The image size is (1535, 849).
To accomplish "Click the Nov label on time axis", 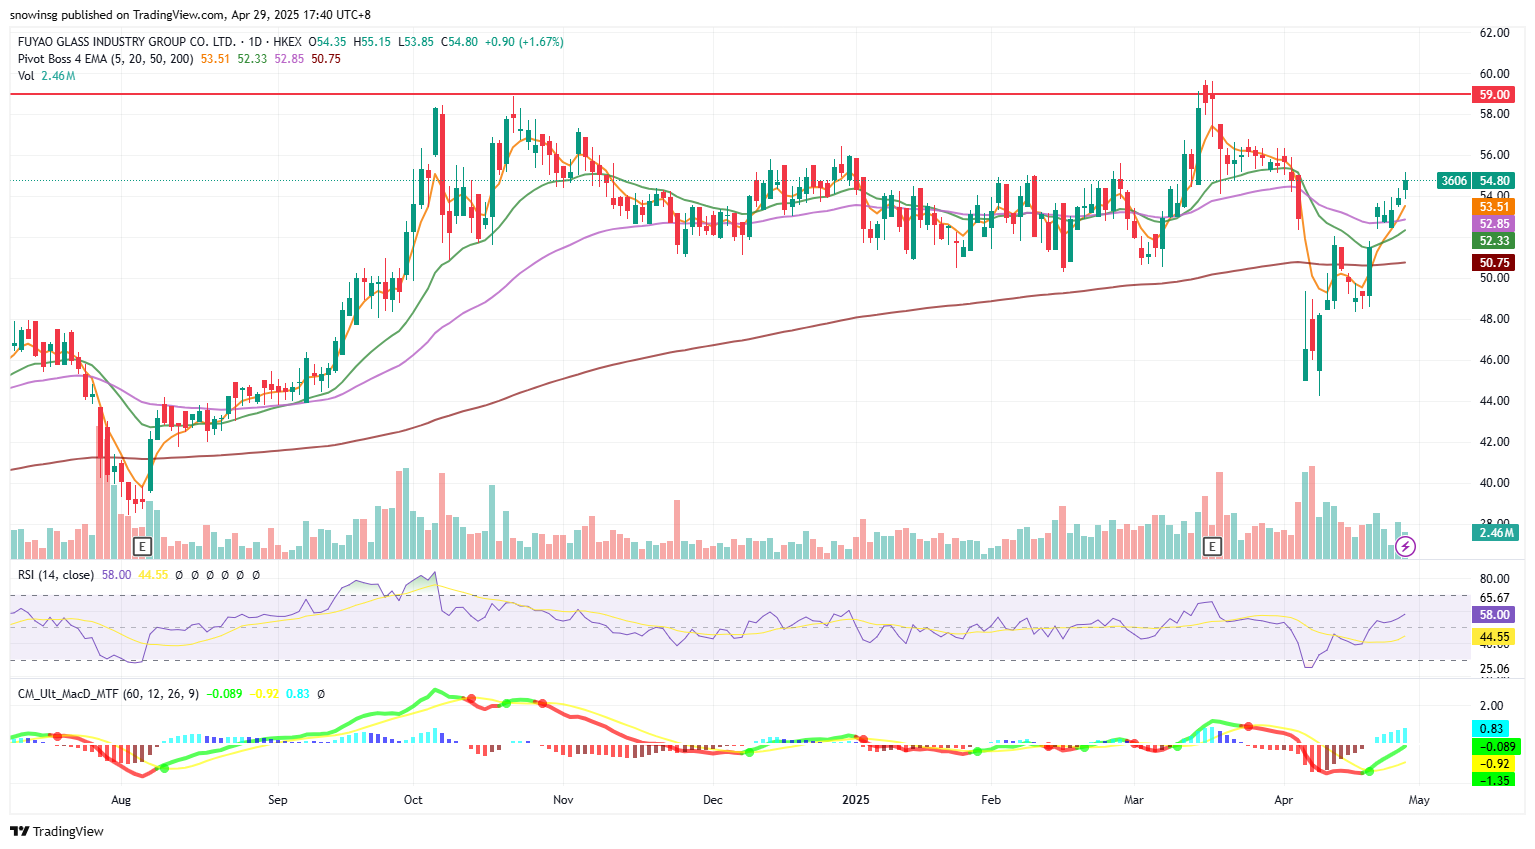I will coord(563,800).
